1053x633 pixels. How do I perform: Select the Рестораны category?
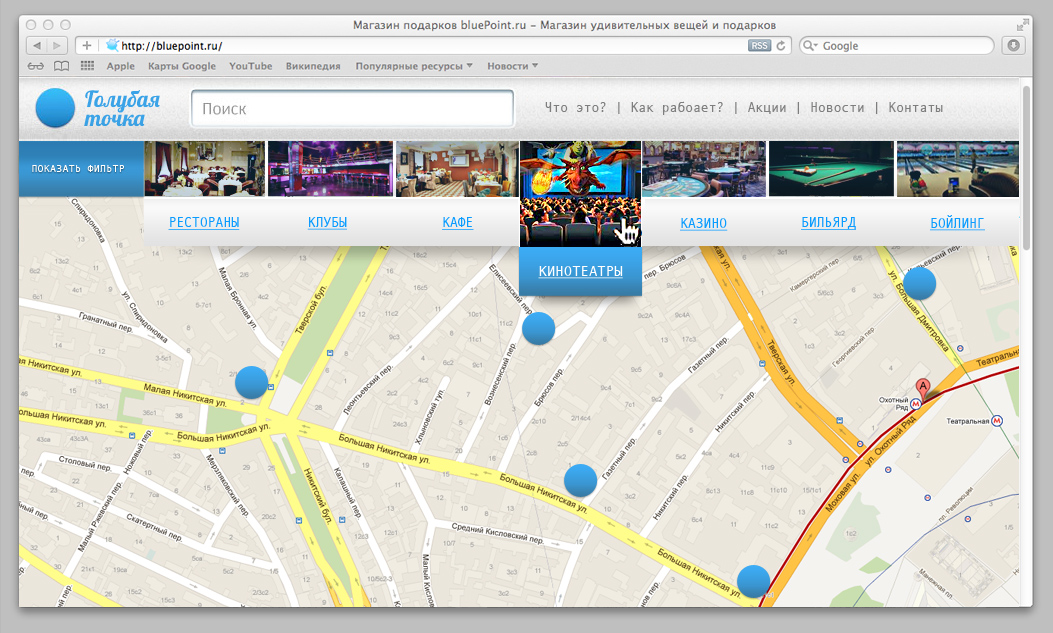click(204, 222)
